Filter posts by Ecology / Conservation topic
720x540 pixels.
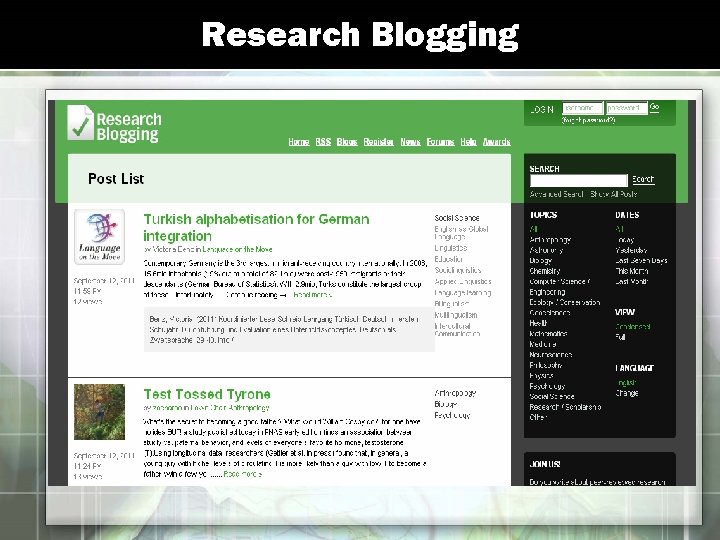tap(565, 303)
